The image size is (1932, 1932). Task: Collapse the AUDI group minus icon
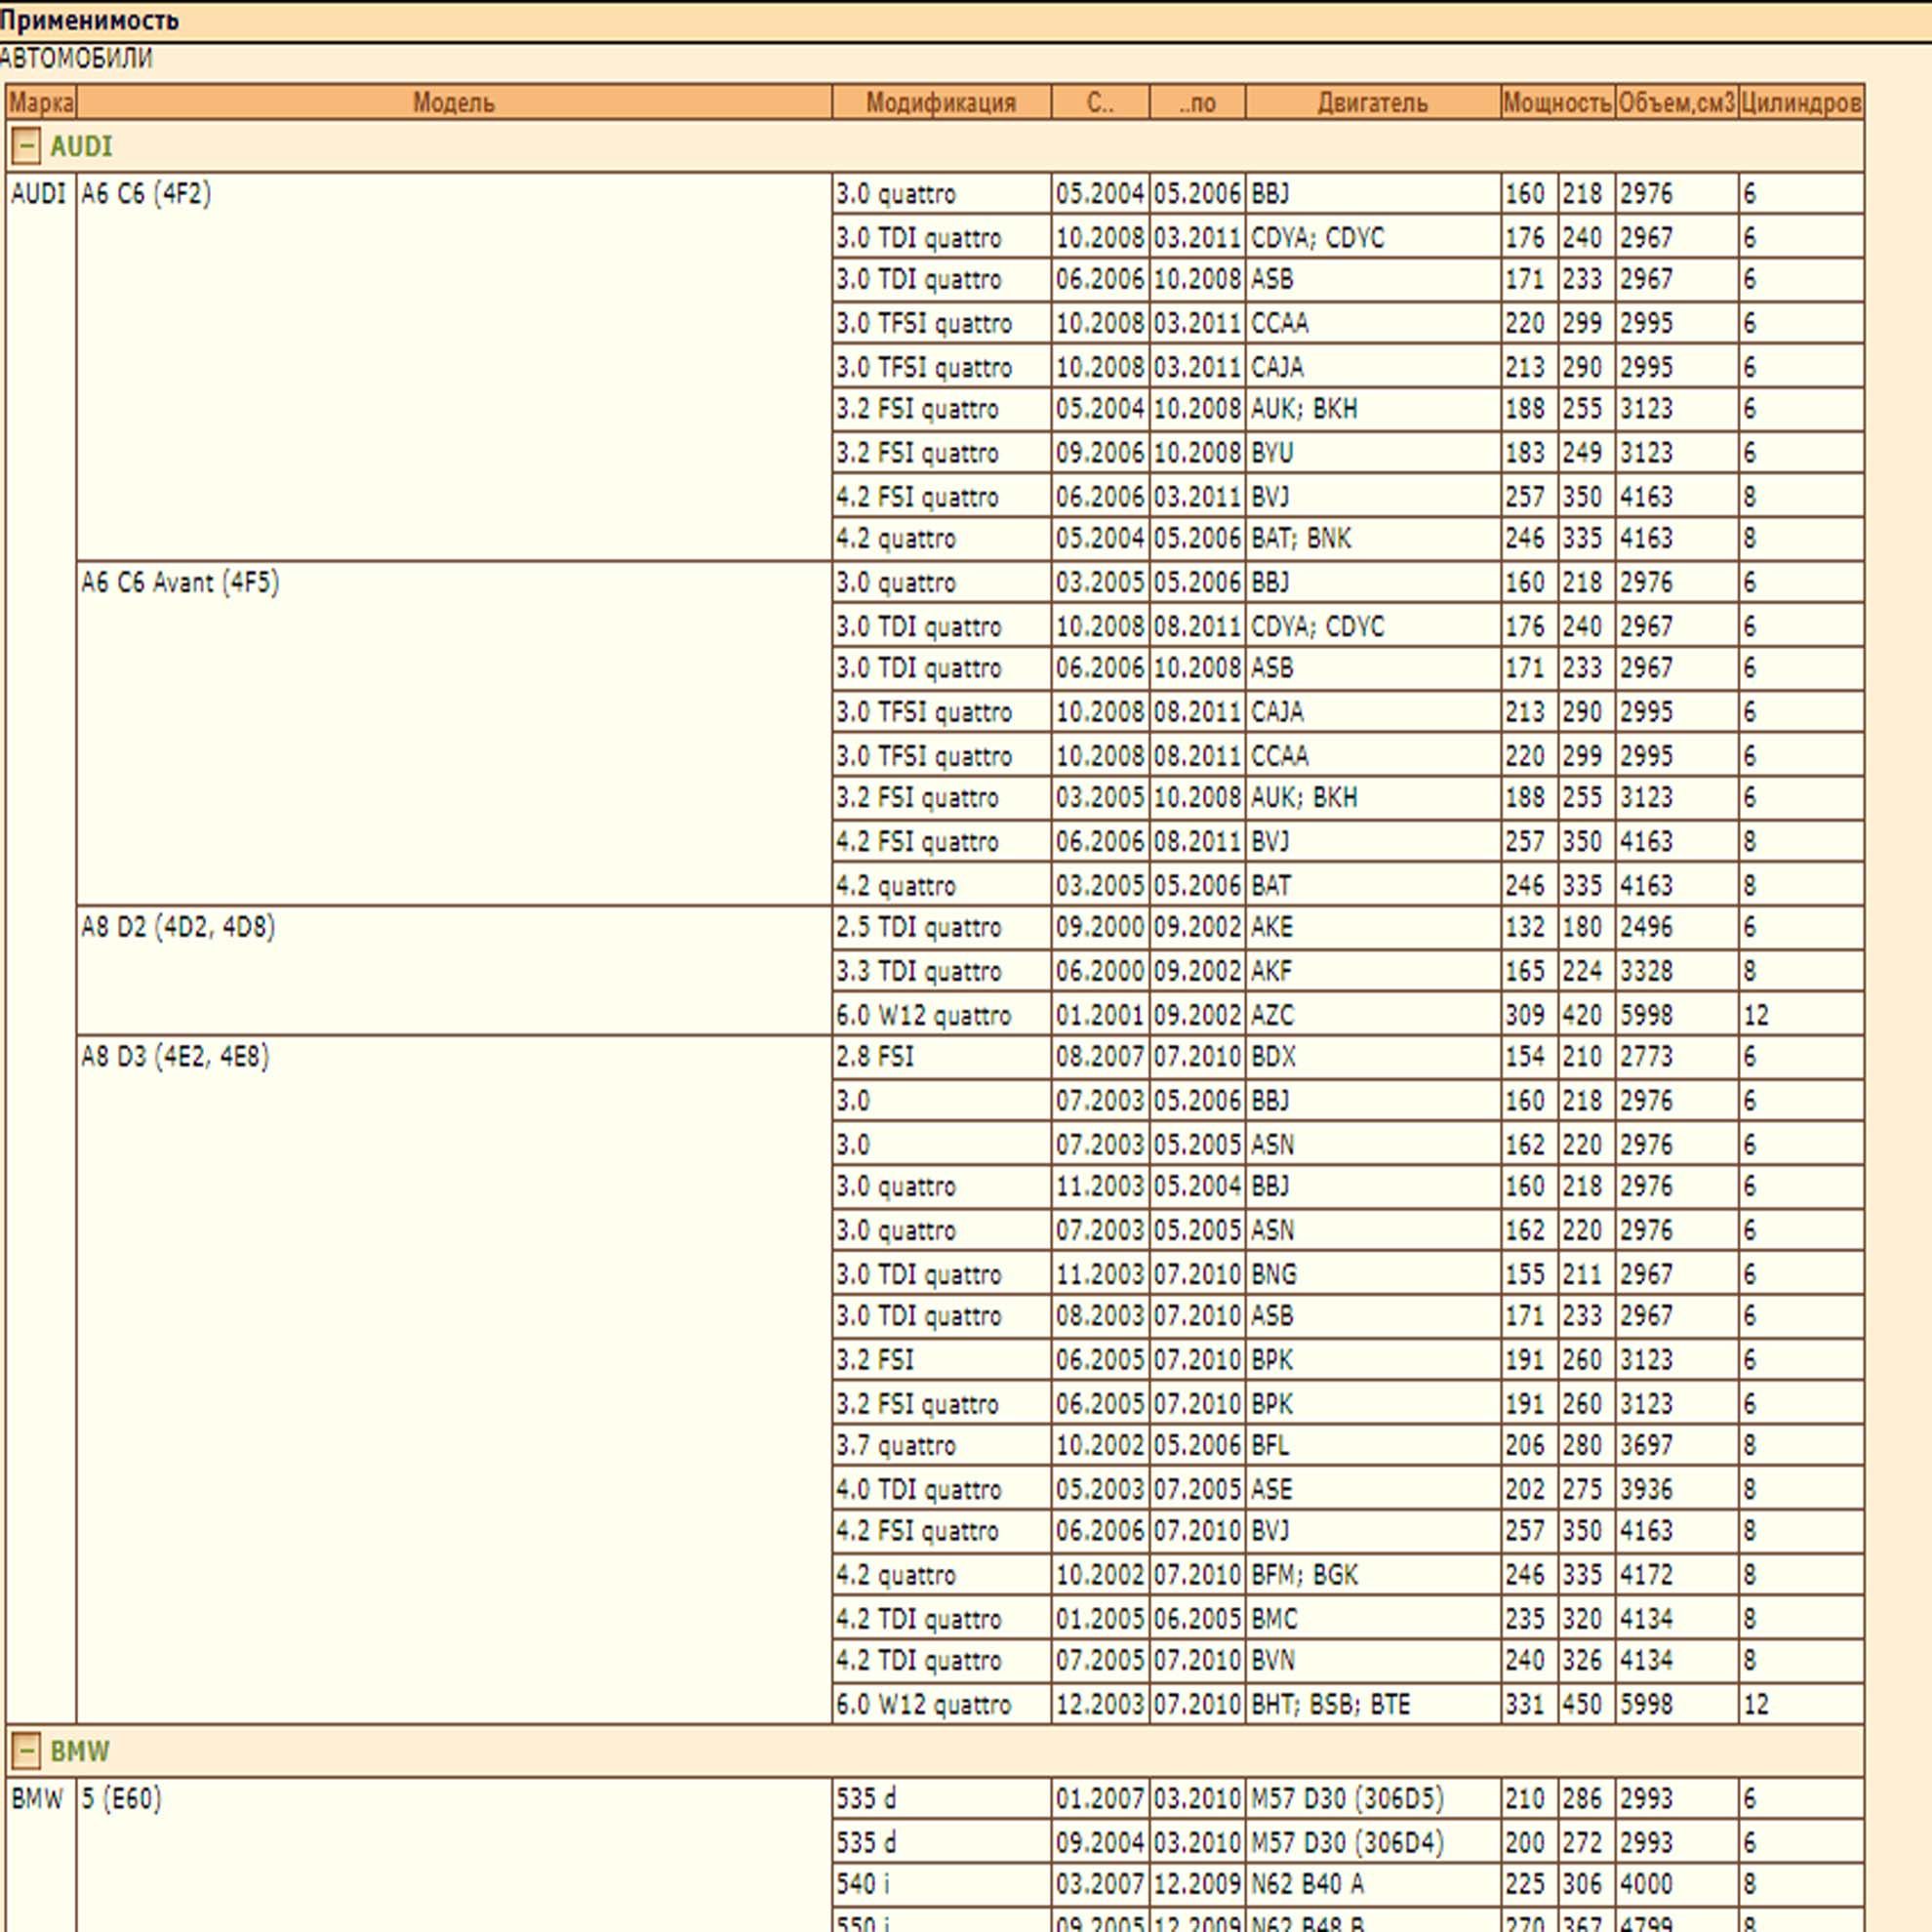(x=26, y=147)
